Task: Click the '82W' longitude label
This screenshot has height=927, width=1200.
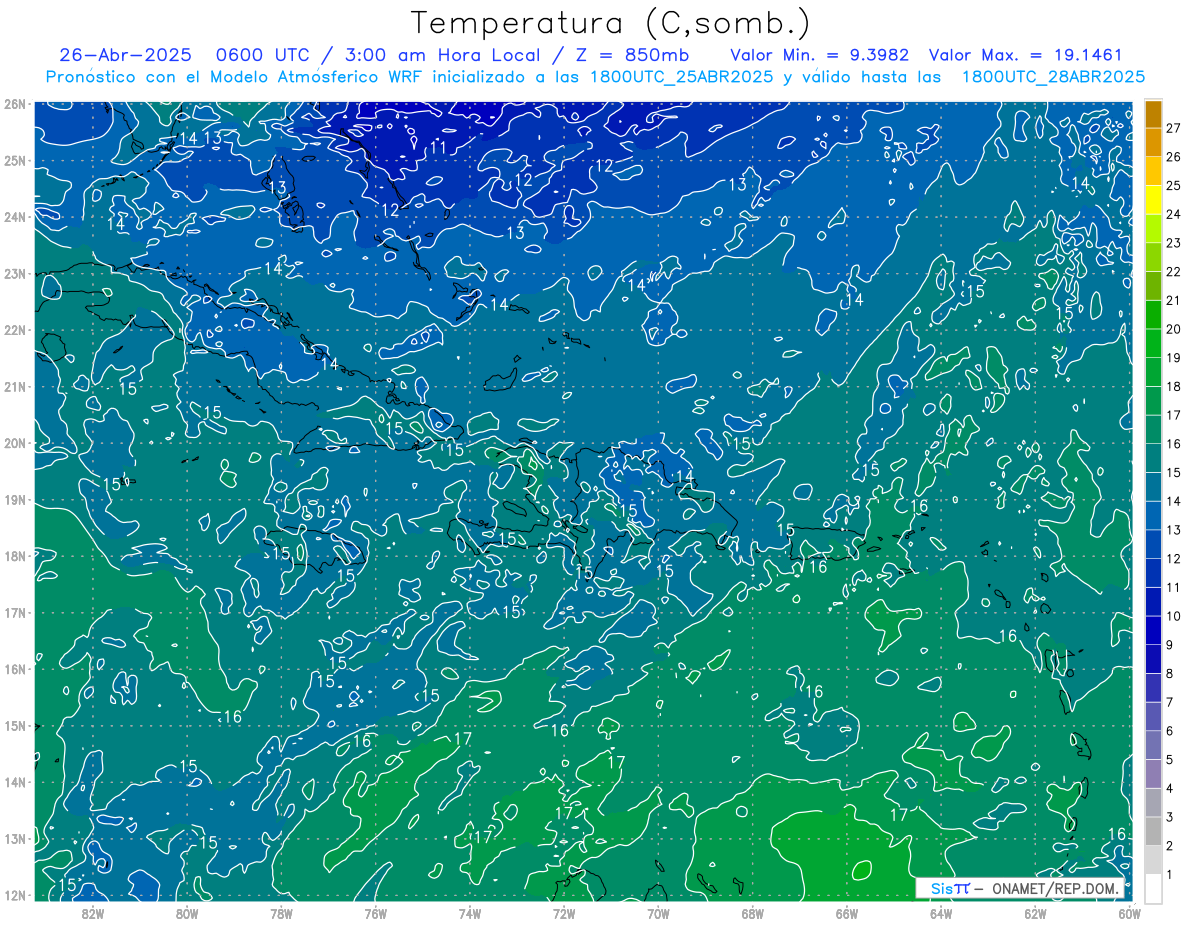Action: click(93, 913)
